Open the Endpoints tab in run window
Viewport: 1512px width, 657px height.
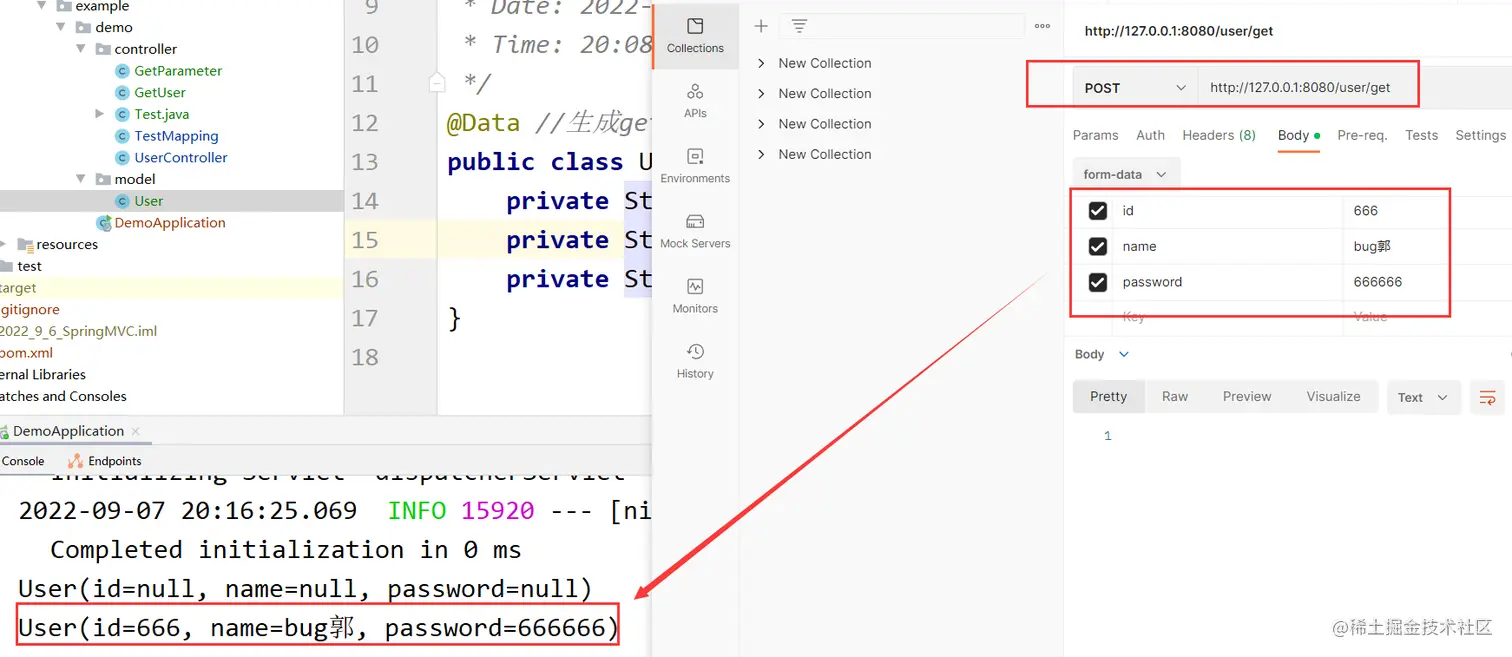click(105, 461)
